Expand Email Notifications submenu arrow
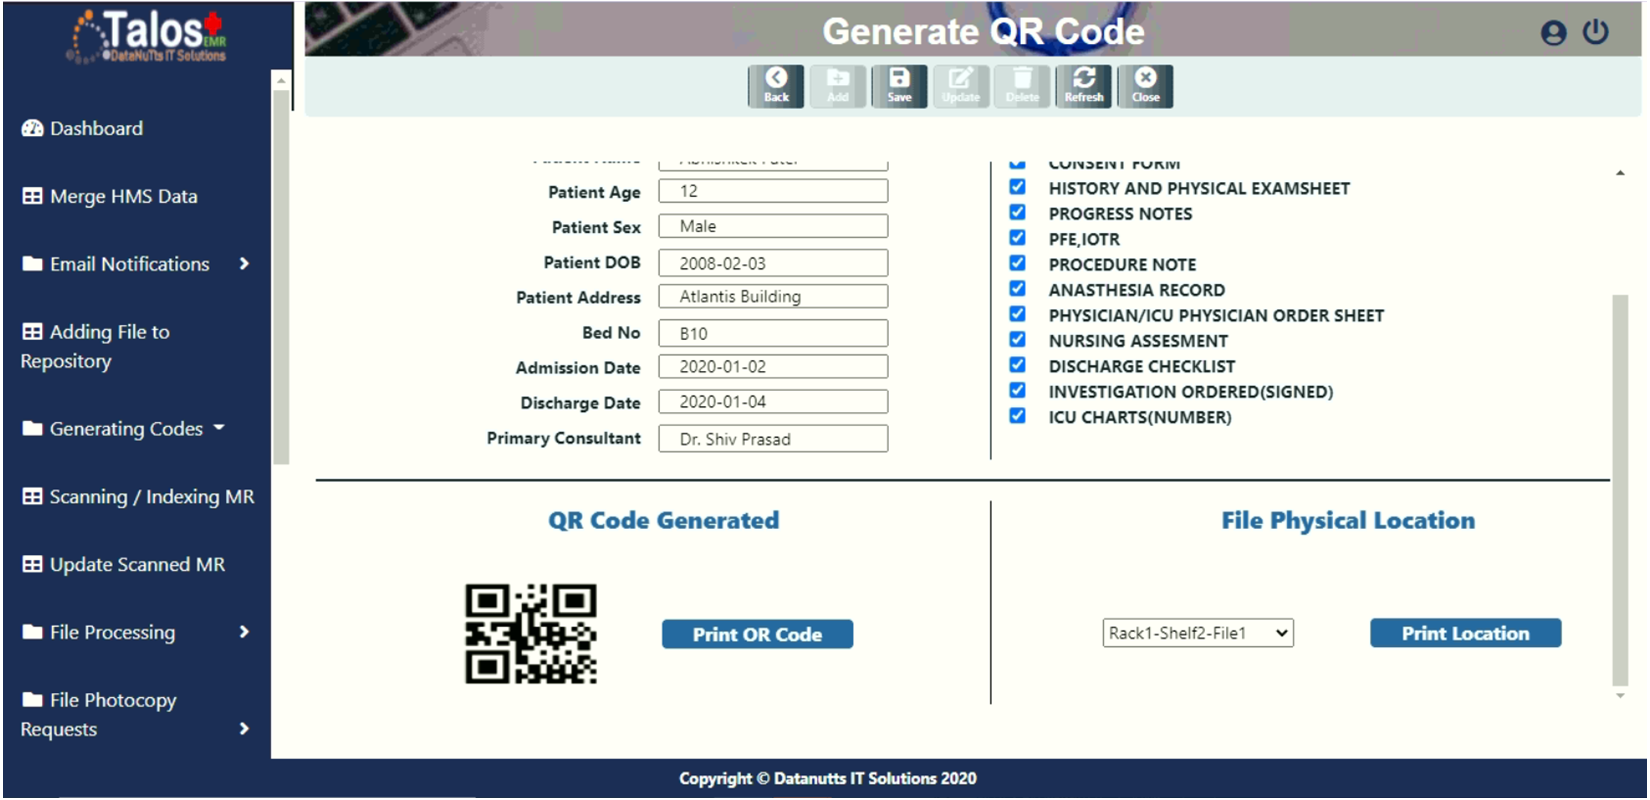Image resolution: width=1650 pixels, height=800 pixels. point(244,264)
